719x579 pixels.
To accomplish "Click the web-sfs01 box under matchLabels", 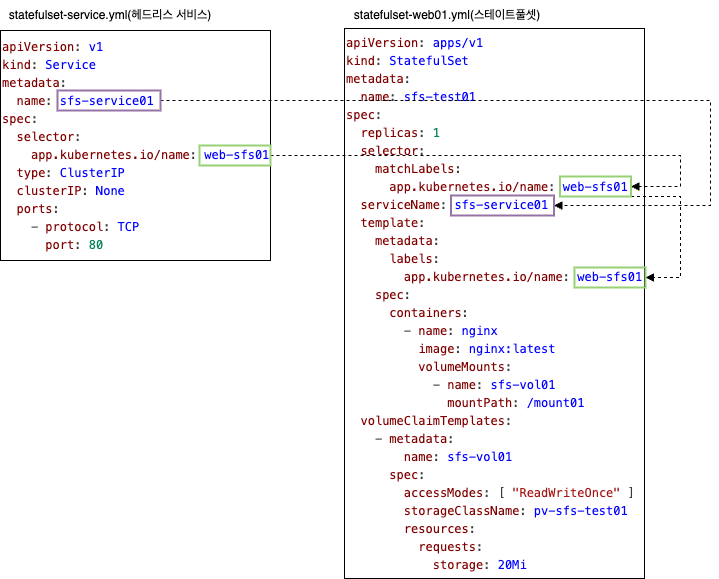I will pyautogui.click(x=595, y=186).
